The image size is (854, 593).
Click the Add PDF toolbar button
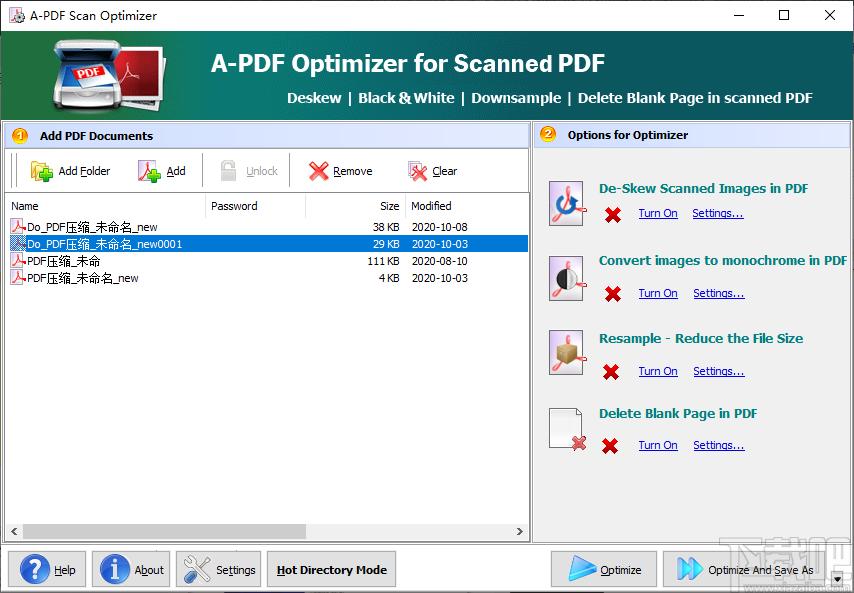pyautogui.click(x=162, y=171)
